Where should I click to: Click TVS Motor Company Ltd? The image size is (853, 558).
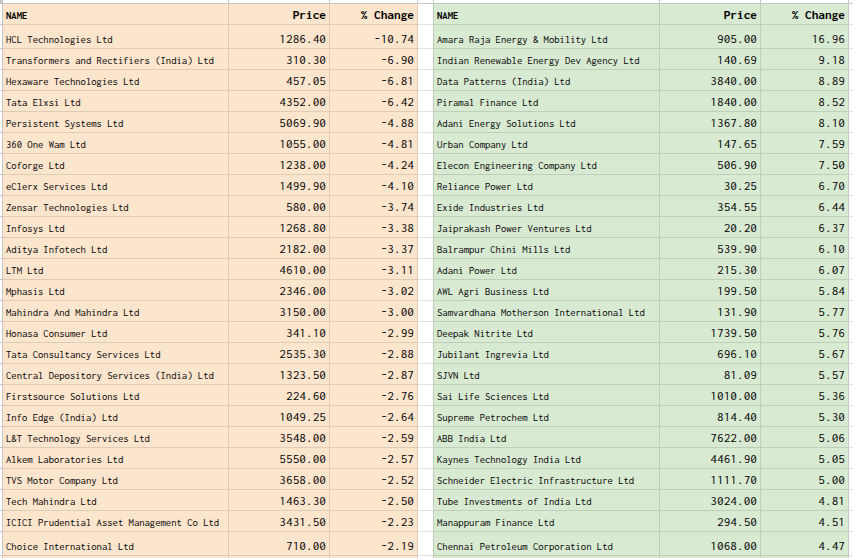pos(115,481)
